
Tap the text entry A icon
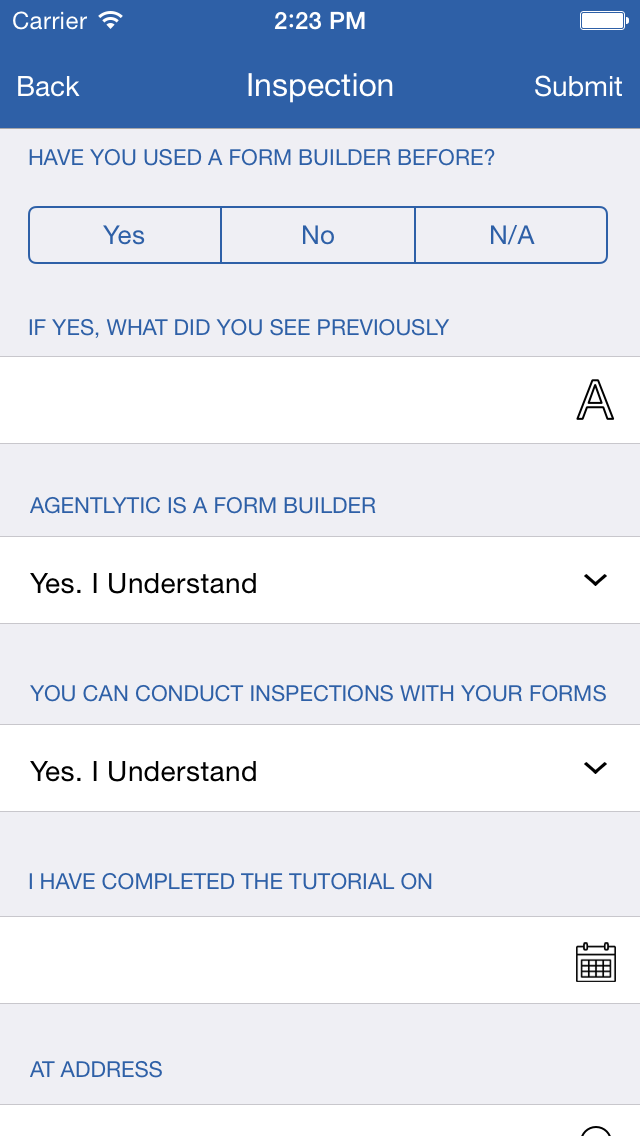coord(595,400)
